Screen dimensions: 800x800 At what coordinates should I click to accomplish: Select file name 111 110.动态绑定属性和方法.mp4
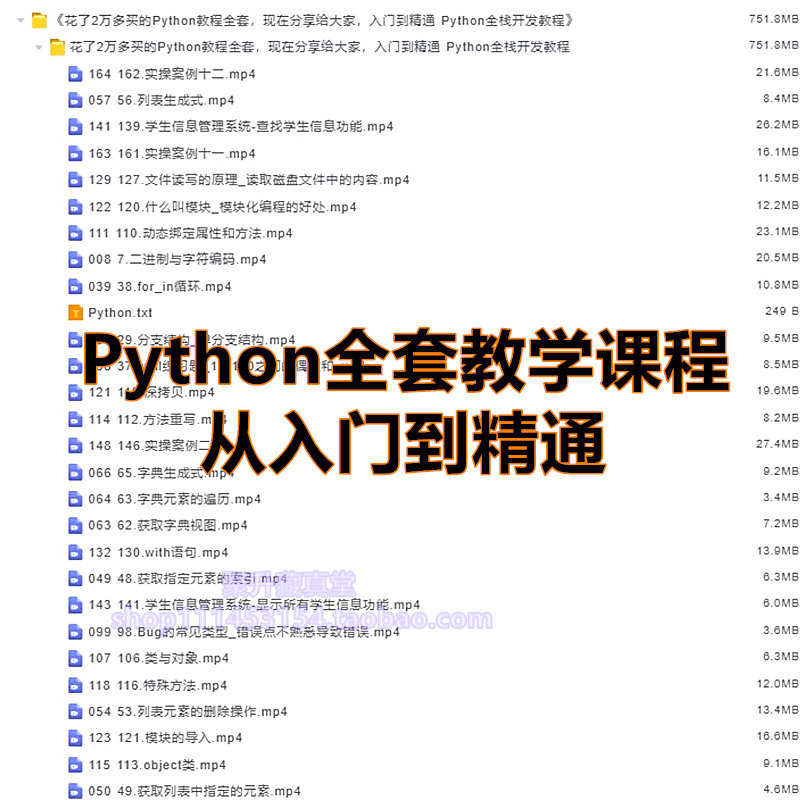click(190, 233)
